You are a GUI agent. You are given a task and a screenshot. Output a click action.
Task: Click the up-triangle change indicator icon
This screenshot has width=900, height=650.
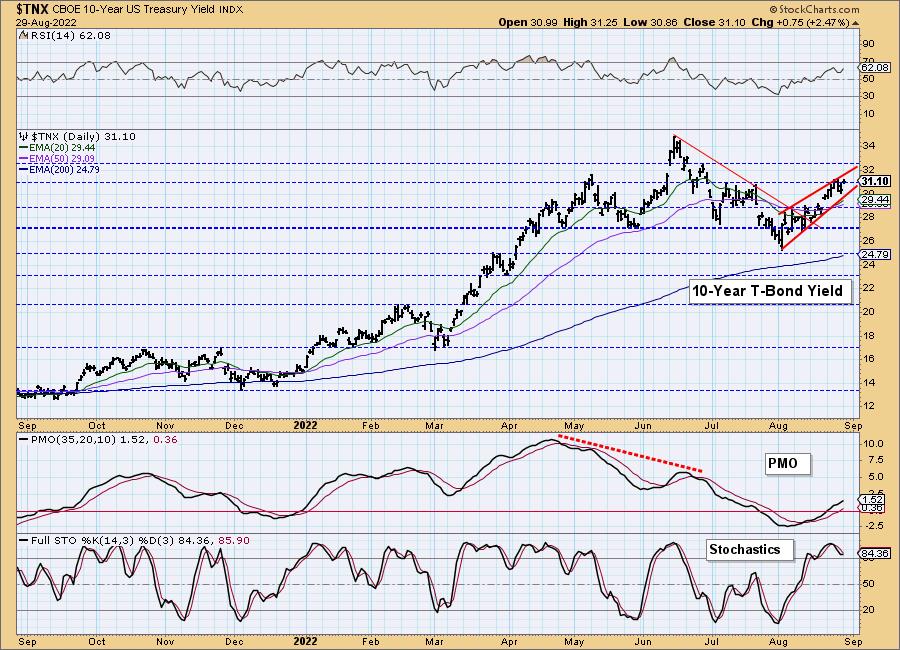855,23
